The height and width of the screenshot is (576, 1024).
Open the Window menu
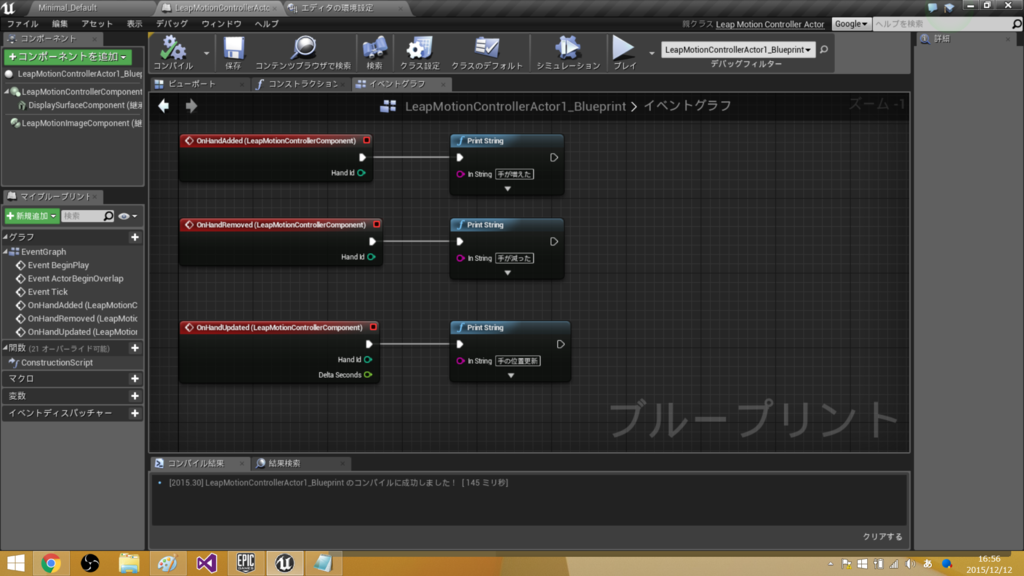(221, 24)
